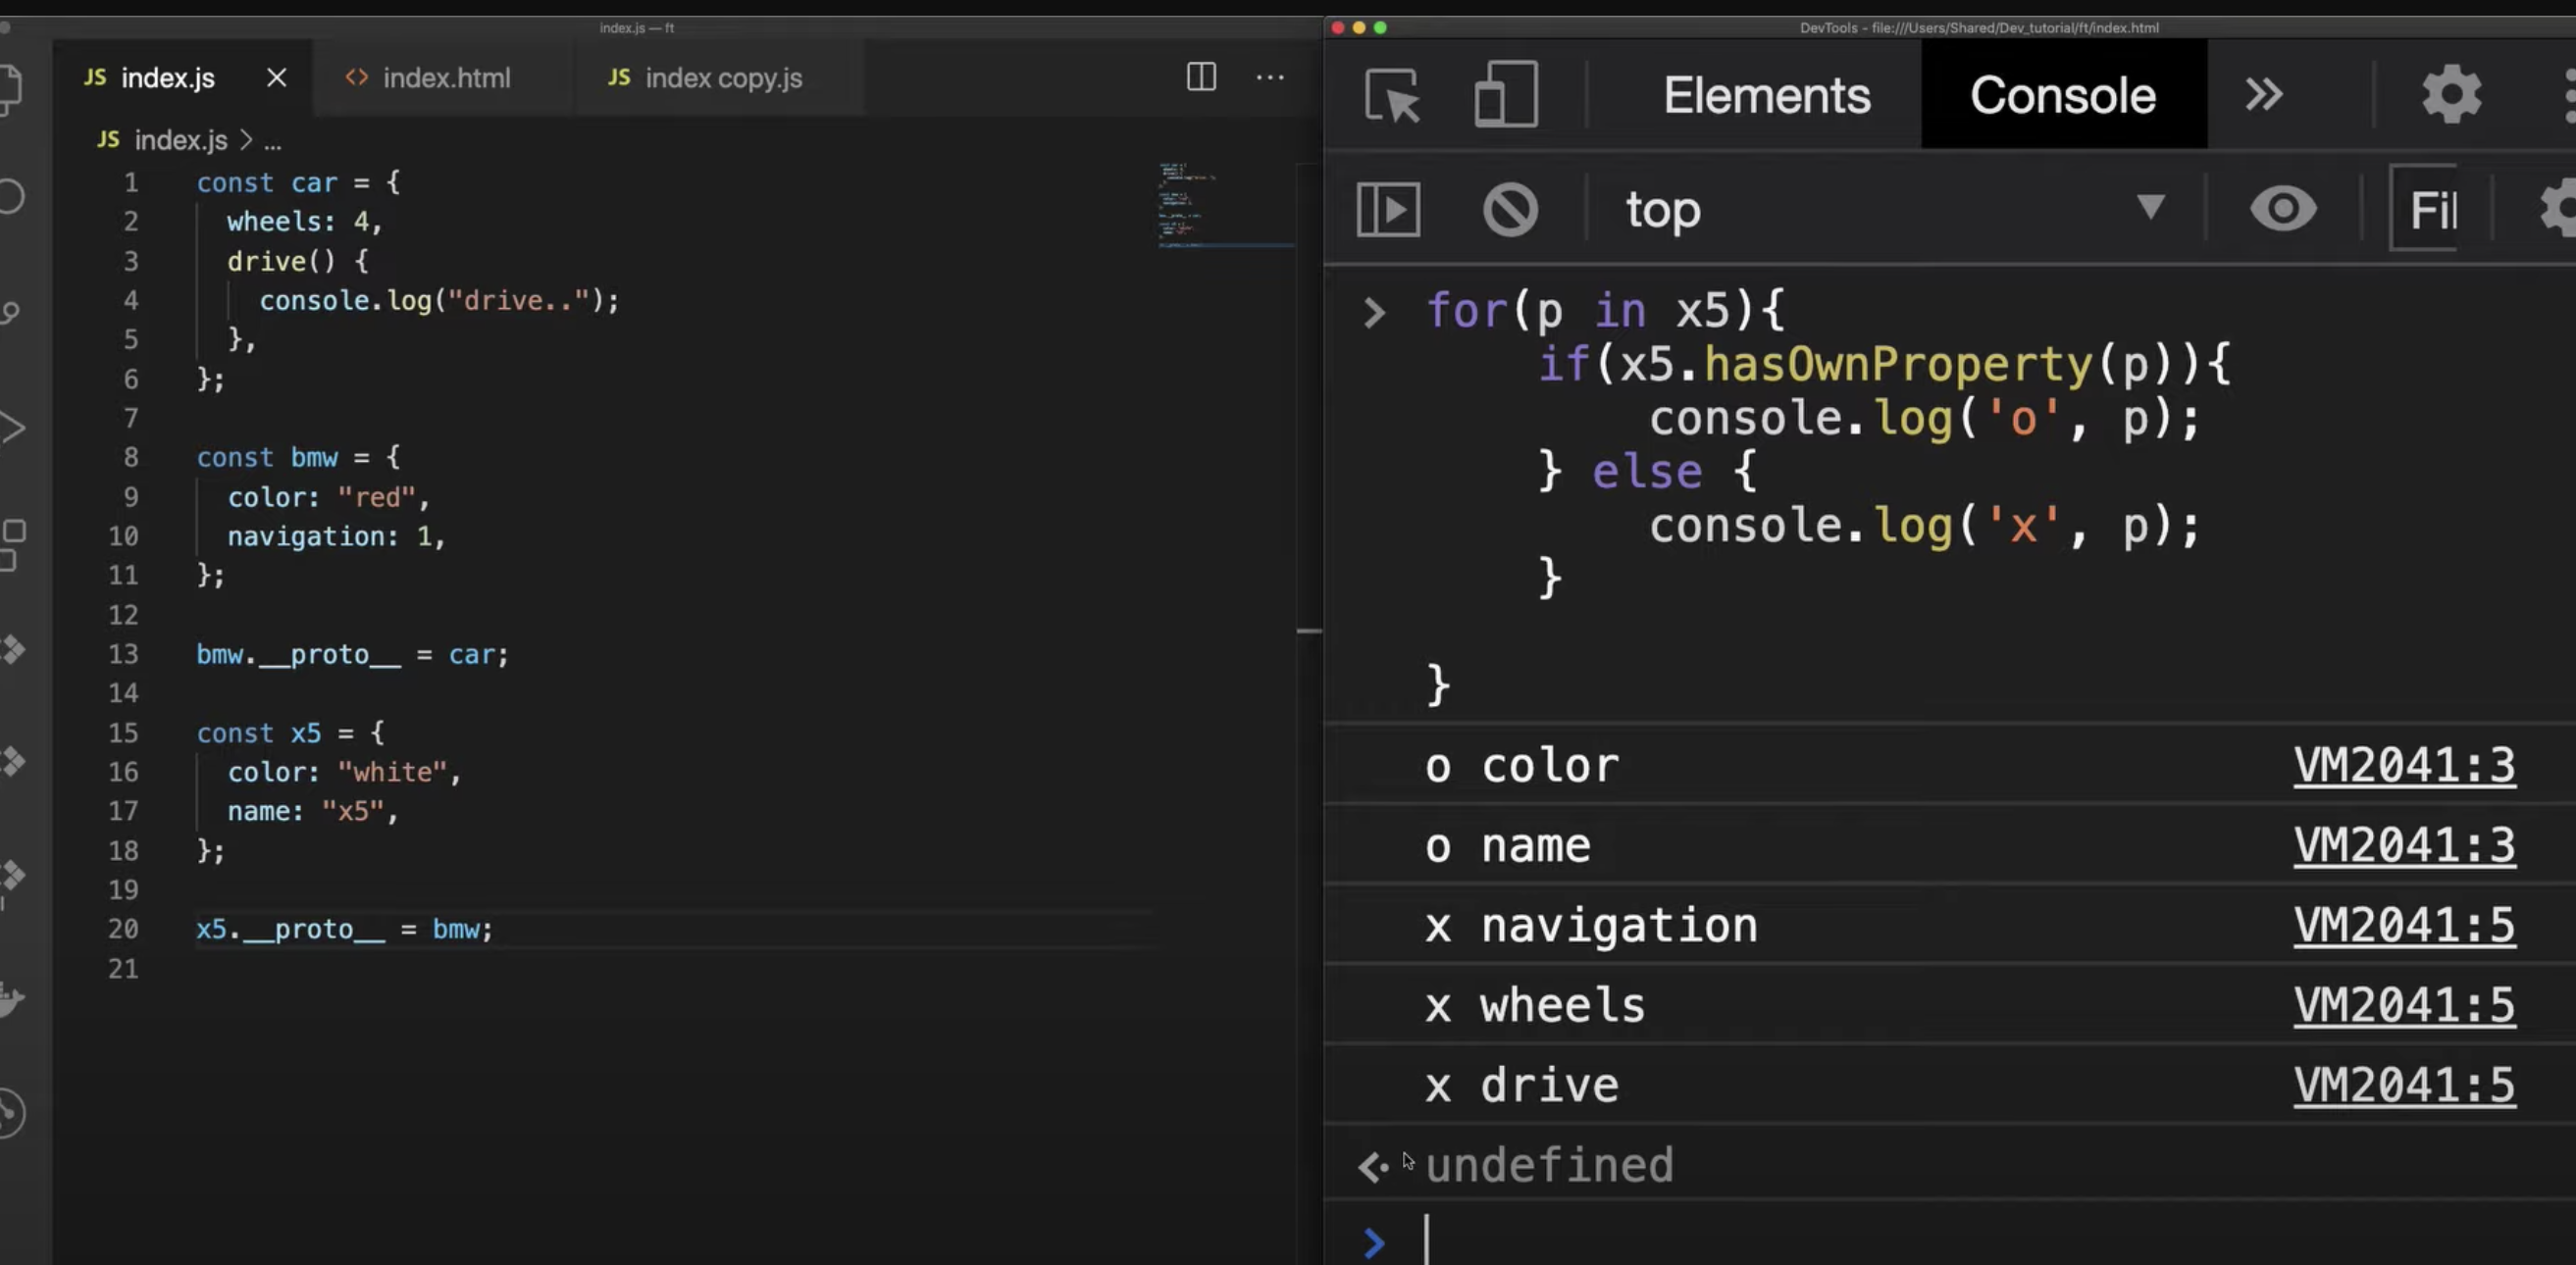This screenshot has height=1265, width=2576.
Task: Open the index.html editor tab
Action: click(445, 78)
